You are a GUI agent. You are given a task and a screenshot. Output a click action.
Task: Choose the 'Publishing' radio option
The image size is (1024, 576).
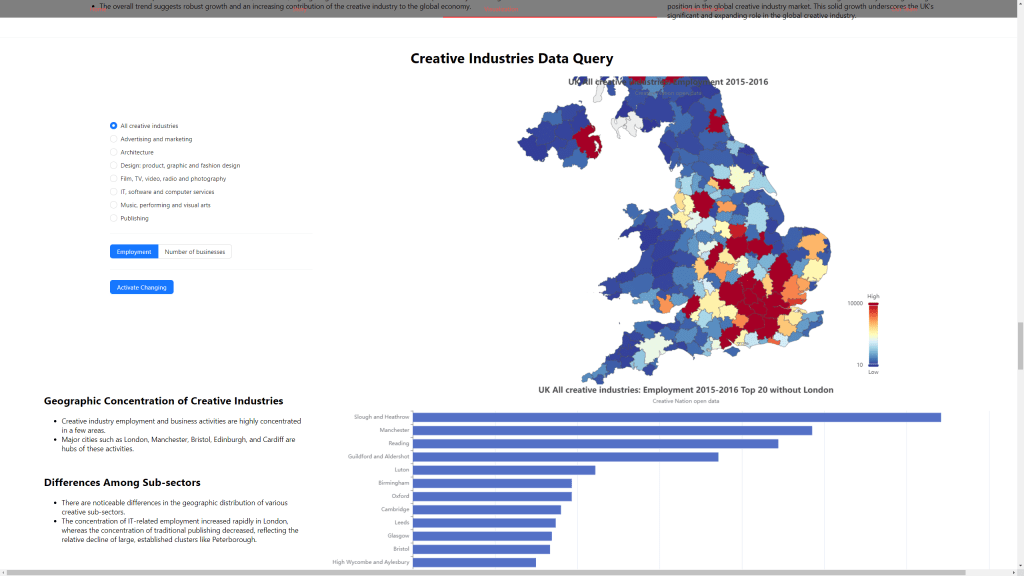pos(114,218)
